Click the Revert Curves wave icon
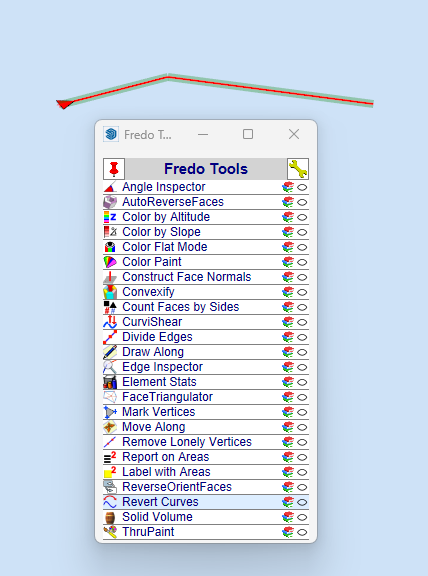The height and width of the screenshot is (576, 428). (x=110, y=502)
